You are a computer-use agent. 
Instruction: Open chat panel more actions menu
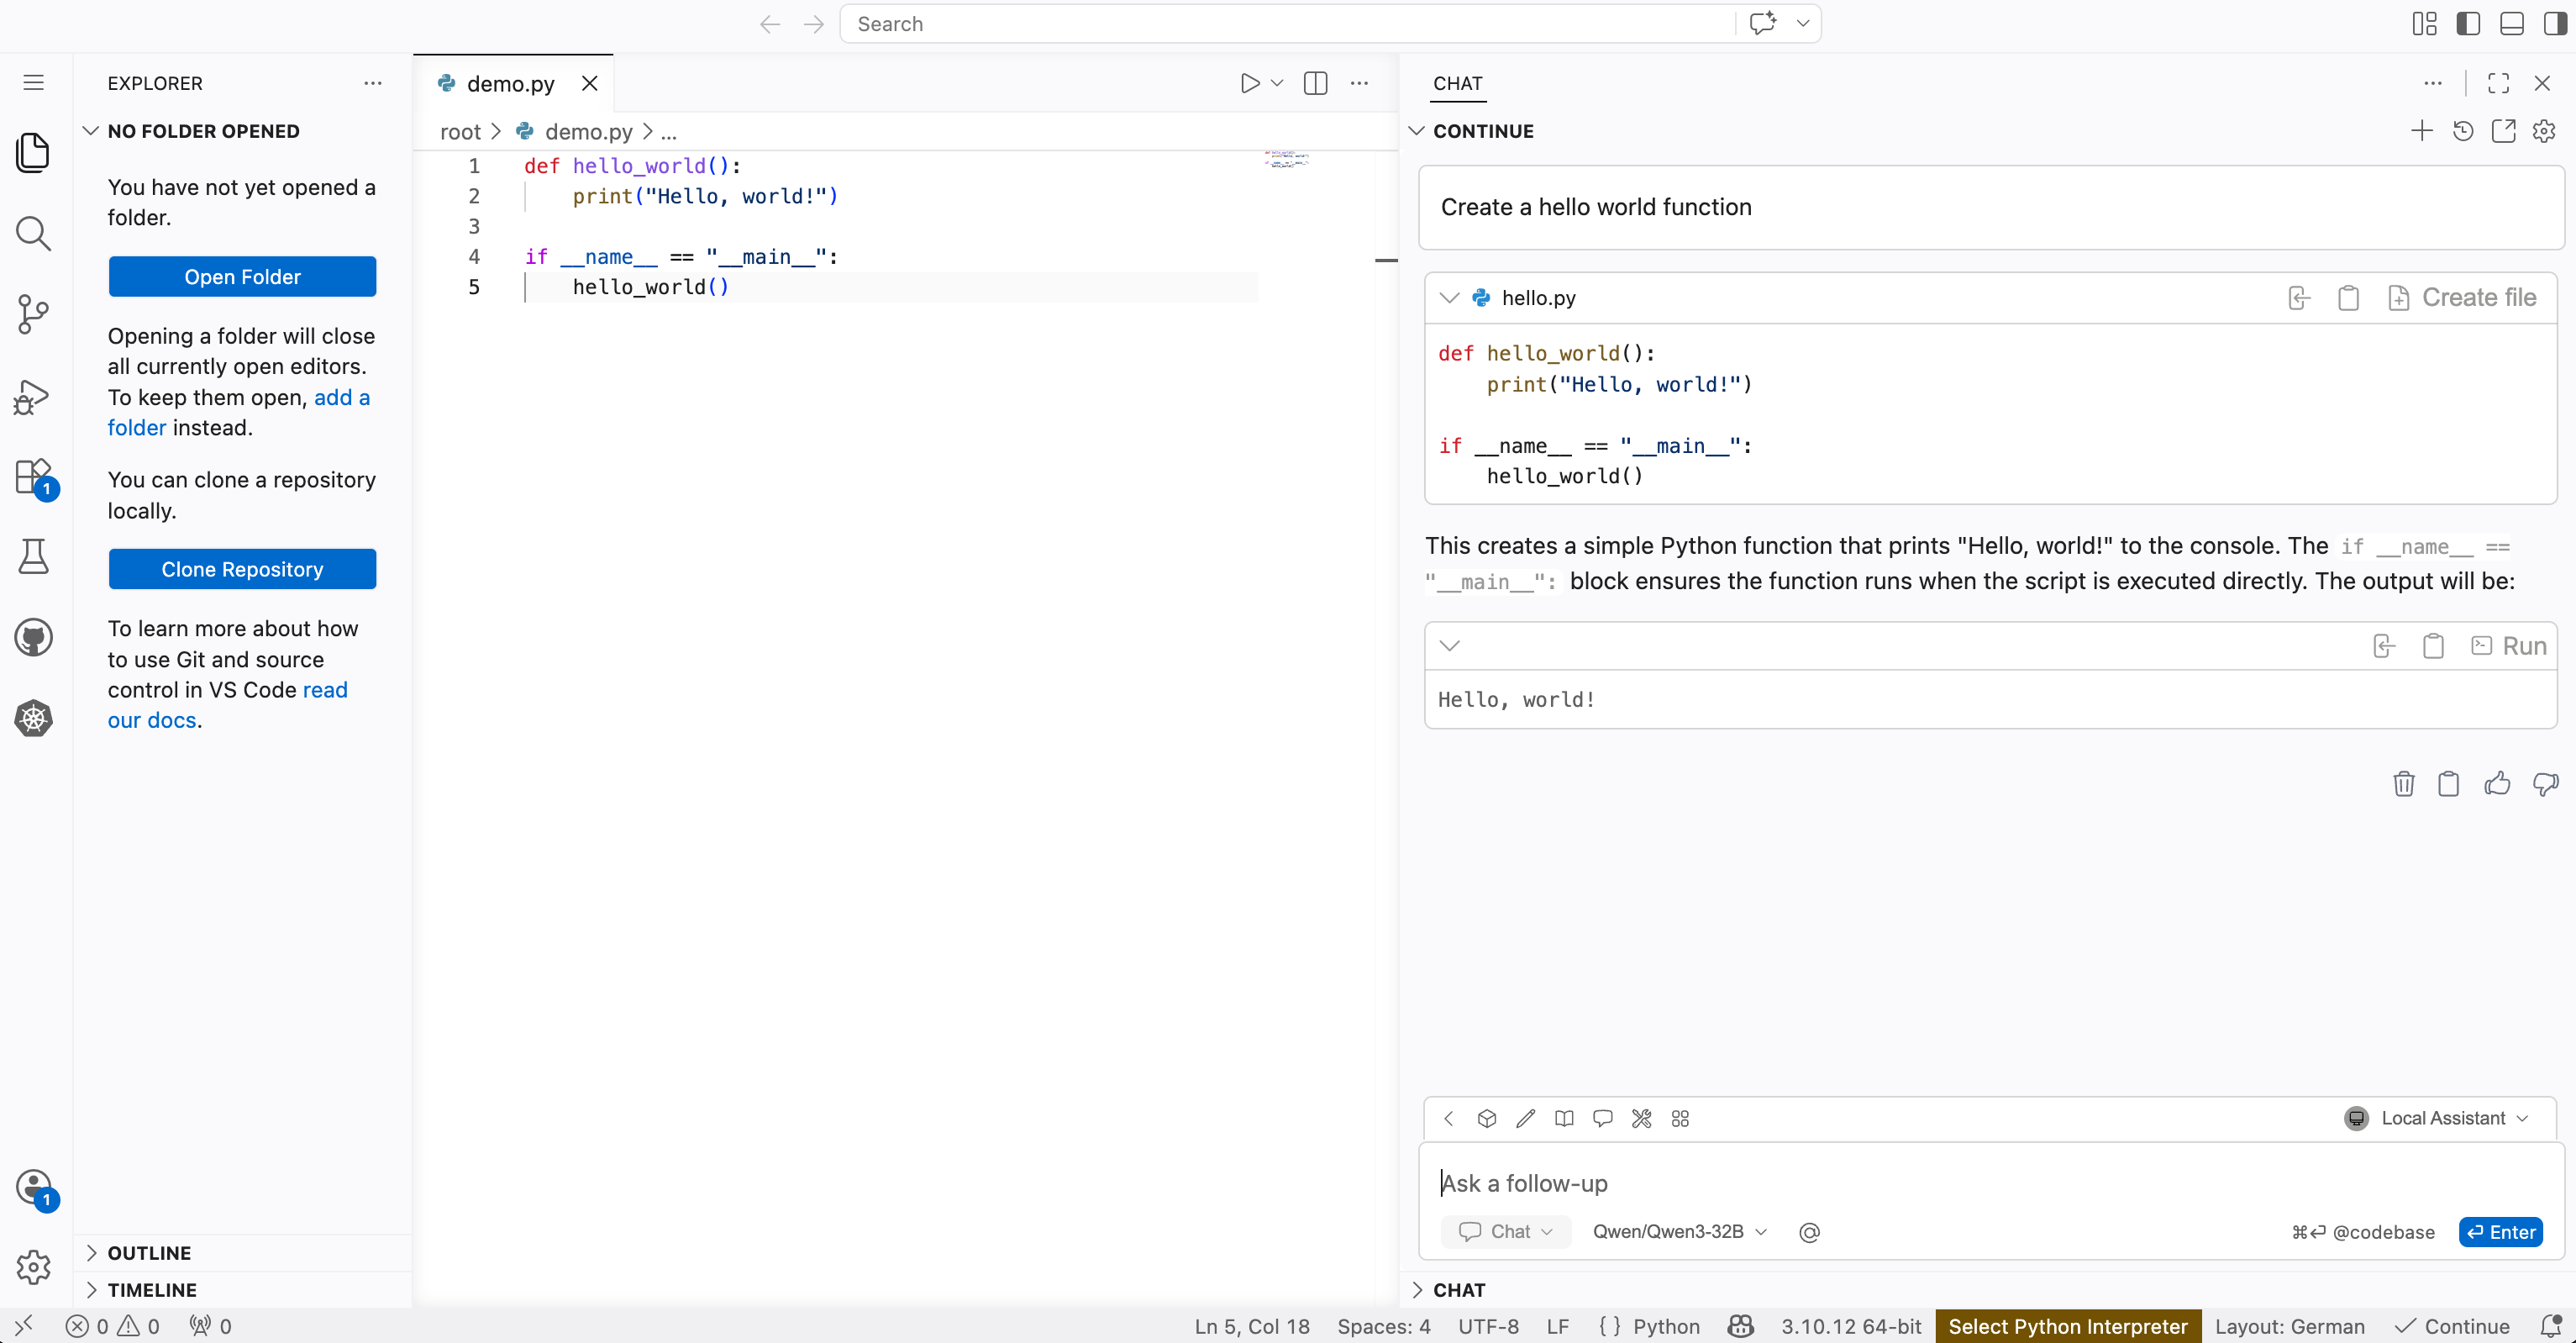pyautogui.click(x=2433, y=83)
